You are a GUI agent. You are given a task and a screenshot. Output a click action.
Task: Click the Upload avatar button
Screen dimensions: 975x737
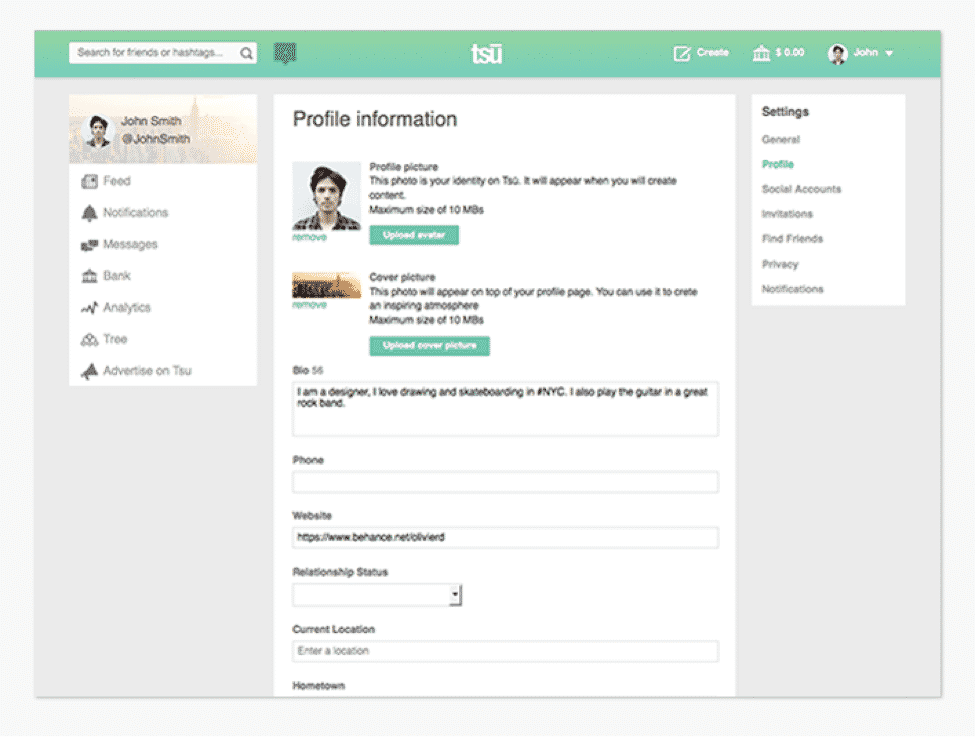point(414,235)
